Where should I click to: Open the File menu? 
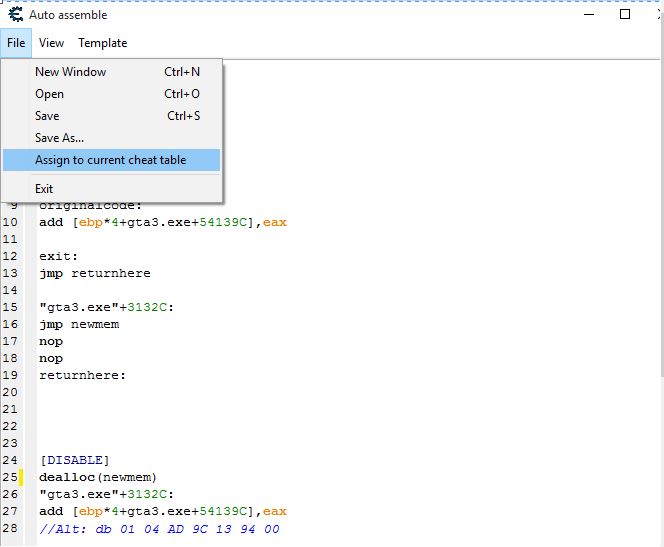[x=16, y=43]
